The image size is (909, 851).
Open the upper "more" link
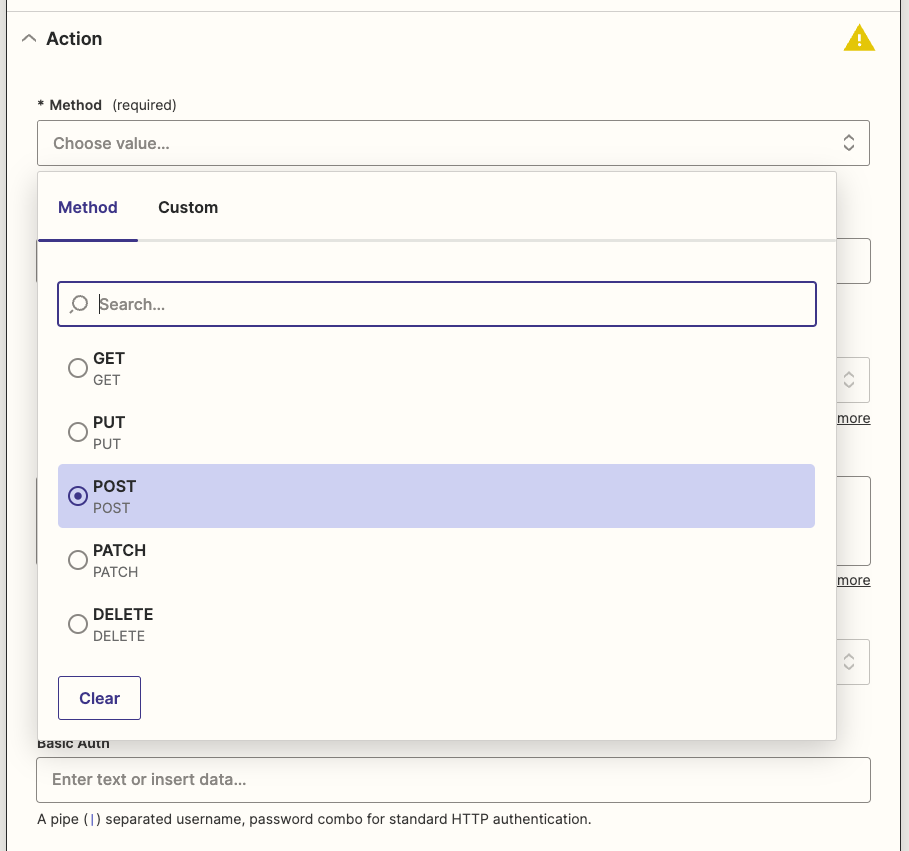pyautogui.click(x=853, y=418)
